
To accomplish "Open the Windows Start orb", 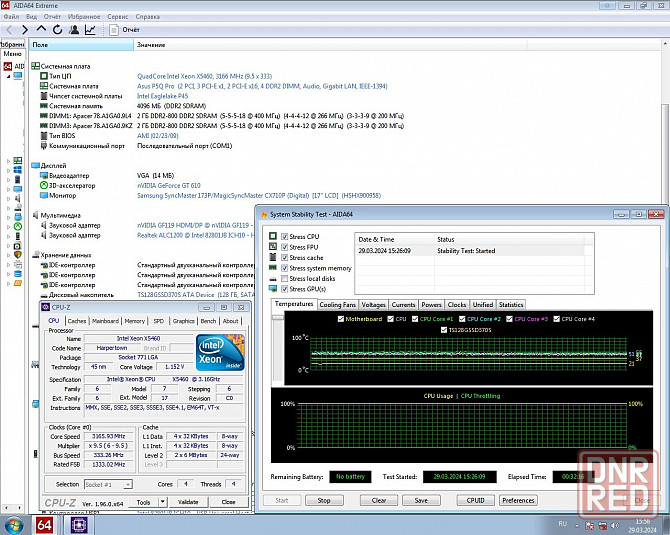I will (x=13, y=525).
